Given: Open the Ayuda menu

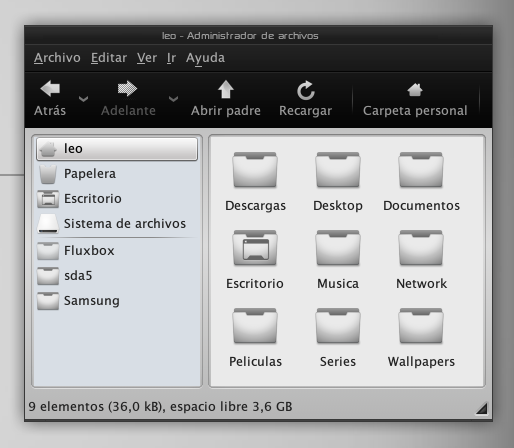Looking at the screenshot, I should [x=205, y=58].
